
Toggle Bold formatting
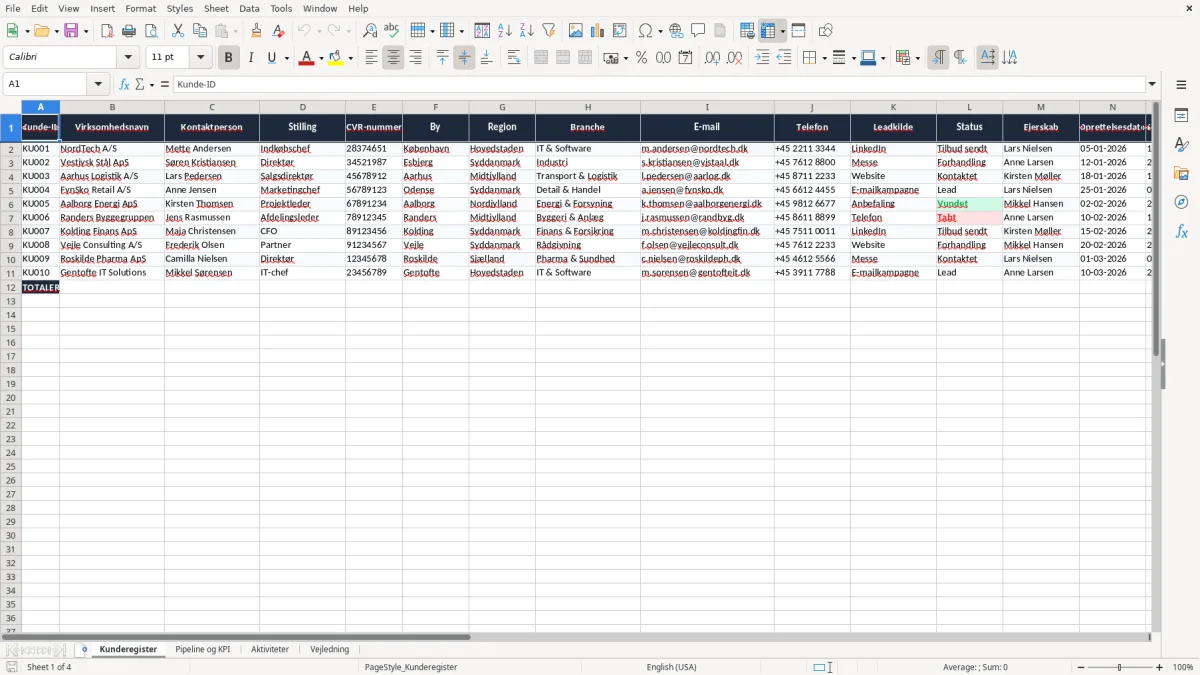coord(229,58)
